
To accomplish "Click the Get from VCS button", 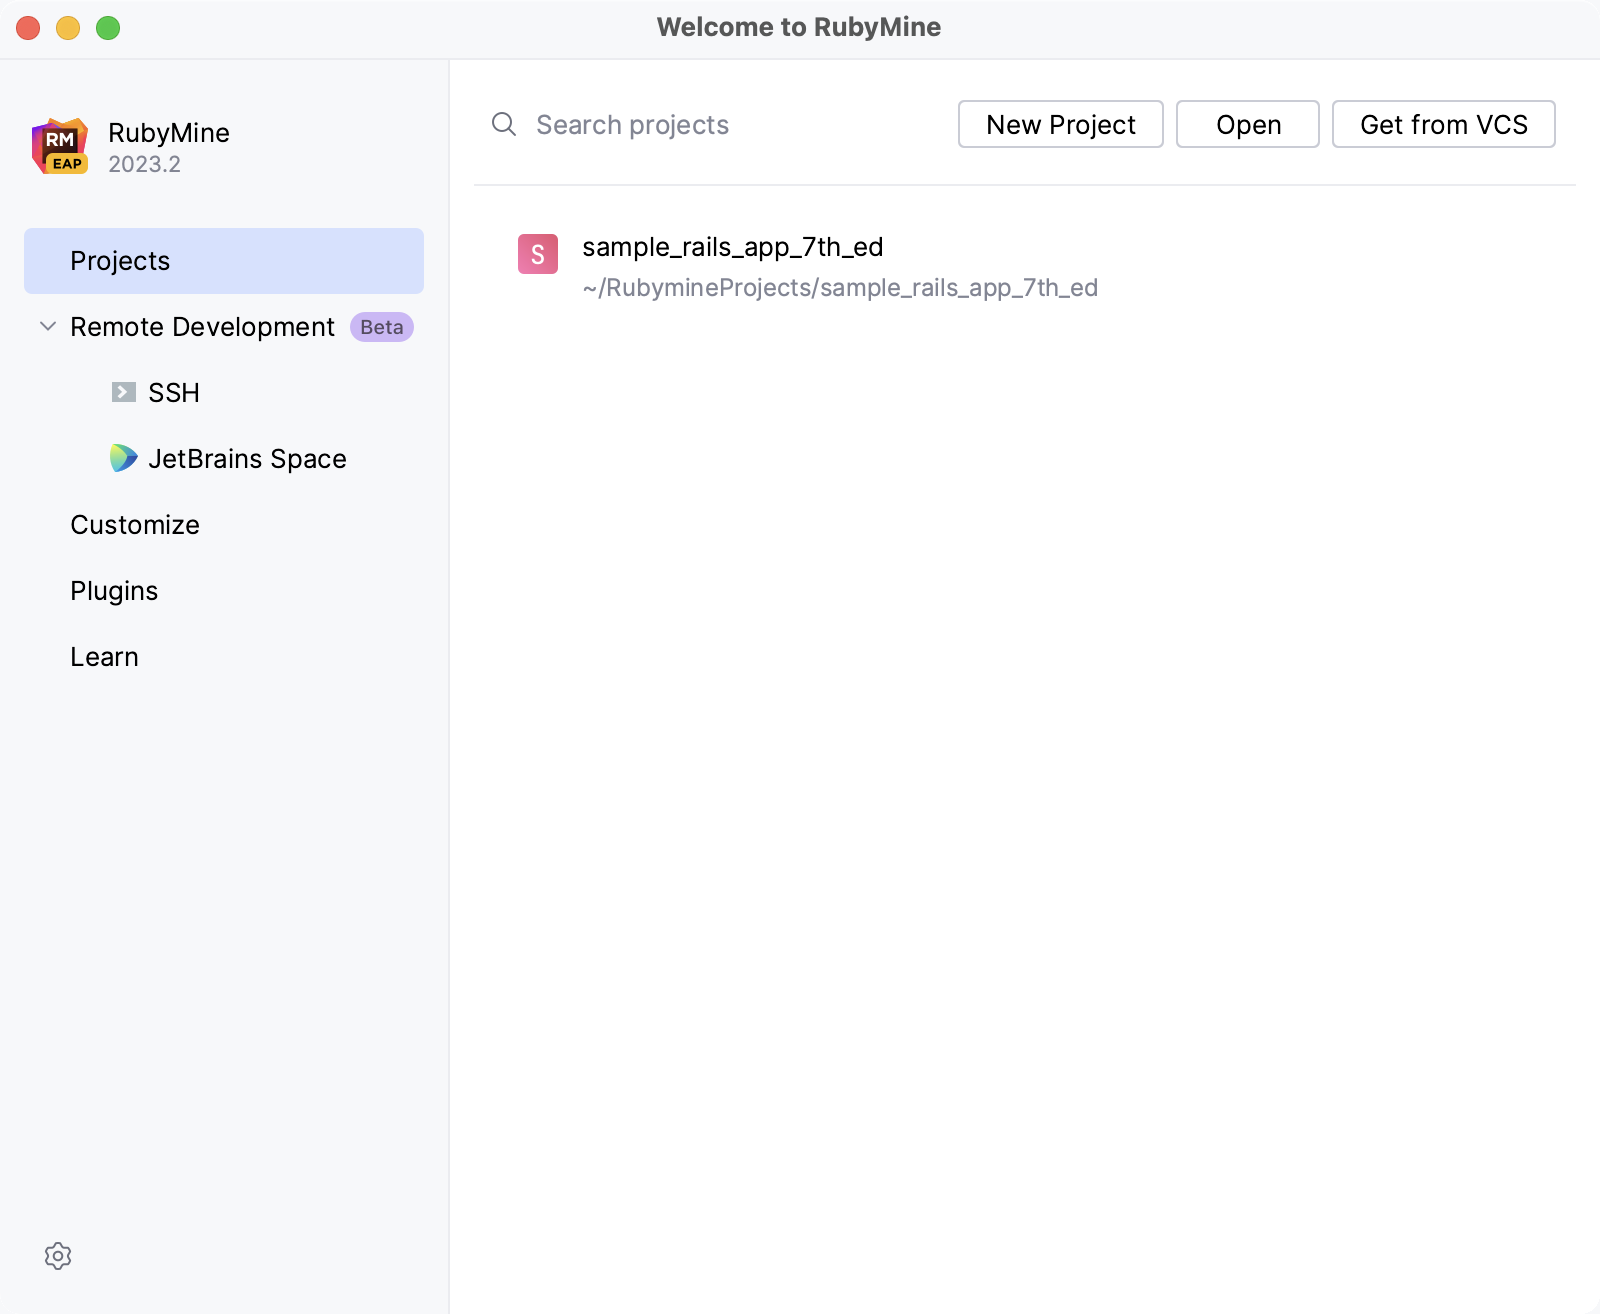I will click(1444, 124).
